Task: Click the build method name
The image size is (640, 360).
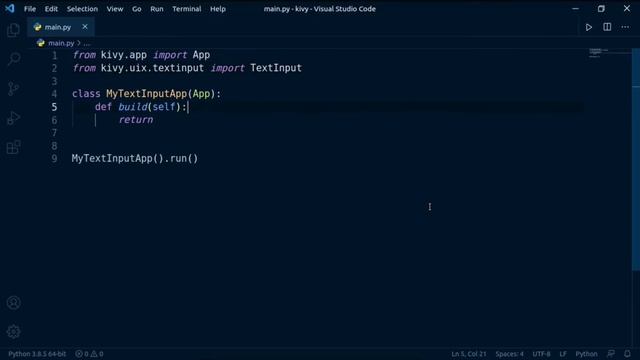Action: [133, 107]
